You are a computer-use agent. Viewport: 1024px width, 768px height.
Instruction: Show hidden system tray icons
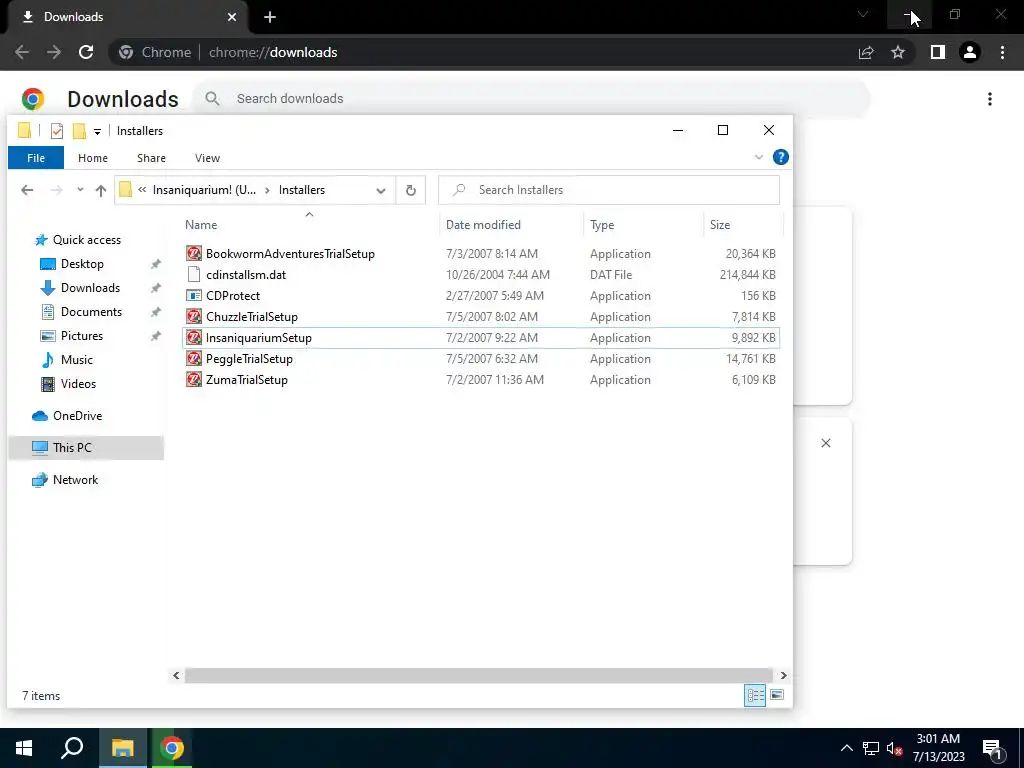point(846,748)
